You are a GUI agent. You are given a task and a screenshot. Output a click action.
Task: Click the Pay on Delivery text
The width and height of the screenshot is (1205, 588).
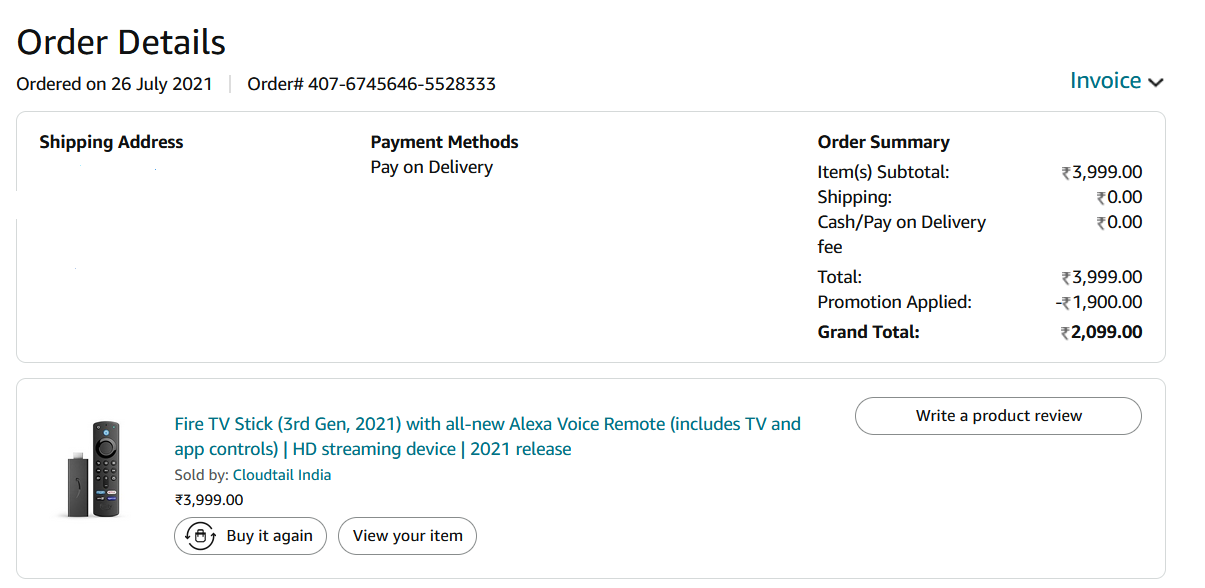click(x=431, y=167)
